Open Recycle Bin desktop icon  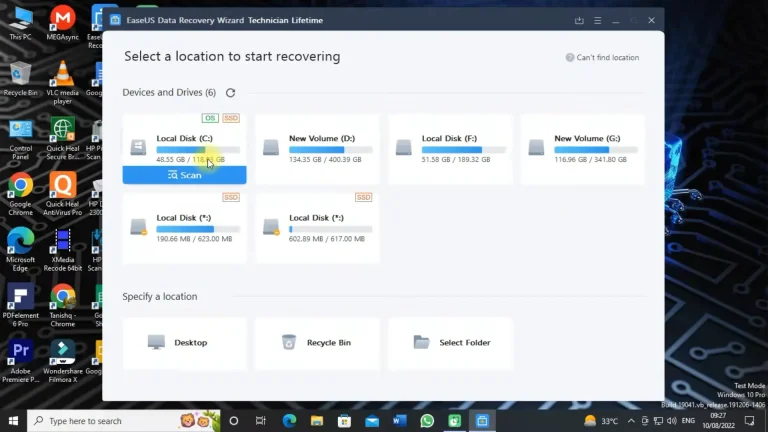20,79
